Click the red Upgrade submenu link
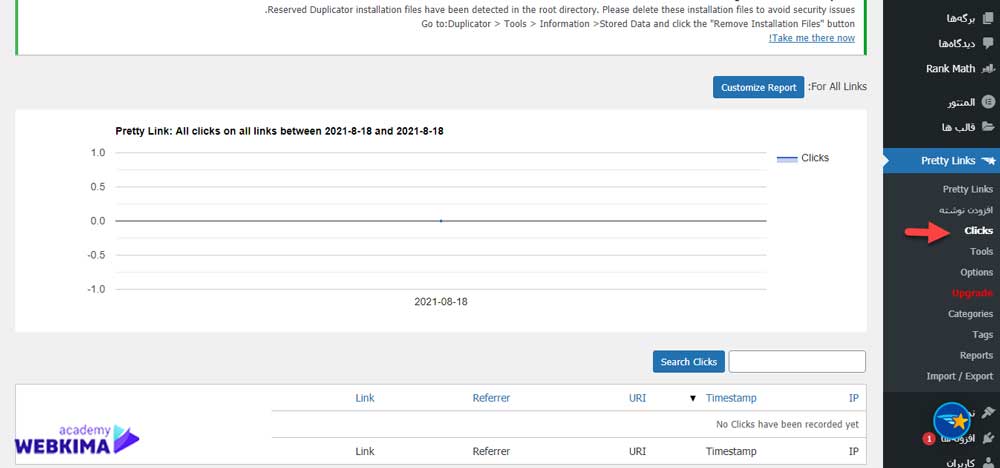Image resolution: width=1000 pixels, height=468 pixels. [x=972, y=293]
